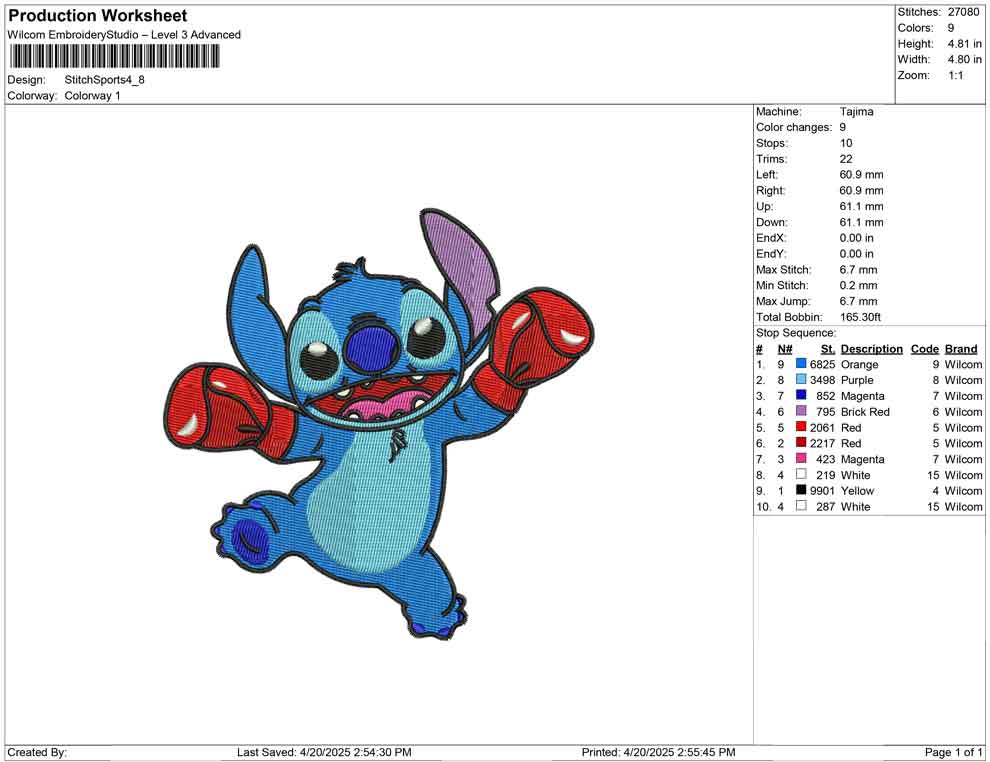Click the 'Brick Red' description in row 4
This screenshot has height=762, width=990.
(865, 412)
